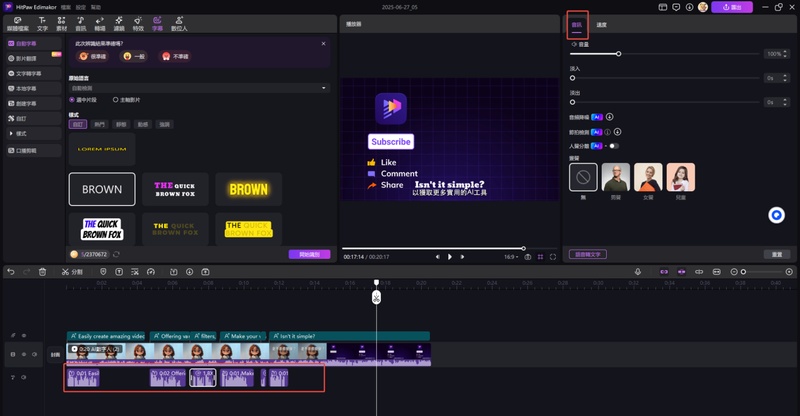Click the undo arrow in timeline toolbar

pyautogui.click(x=10, y=271)
